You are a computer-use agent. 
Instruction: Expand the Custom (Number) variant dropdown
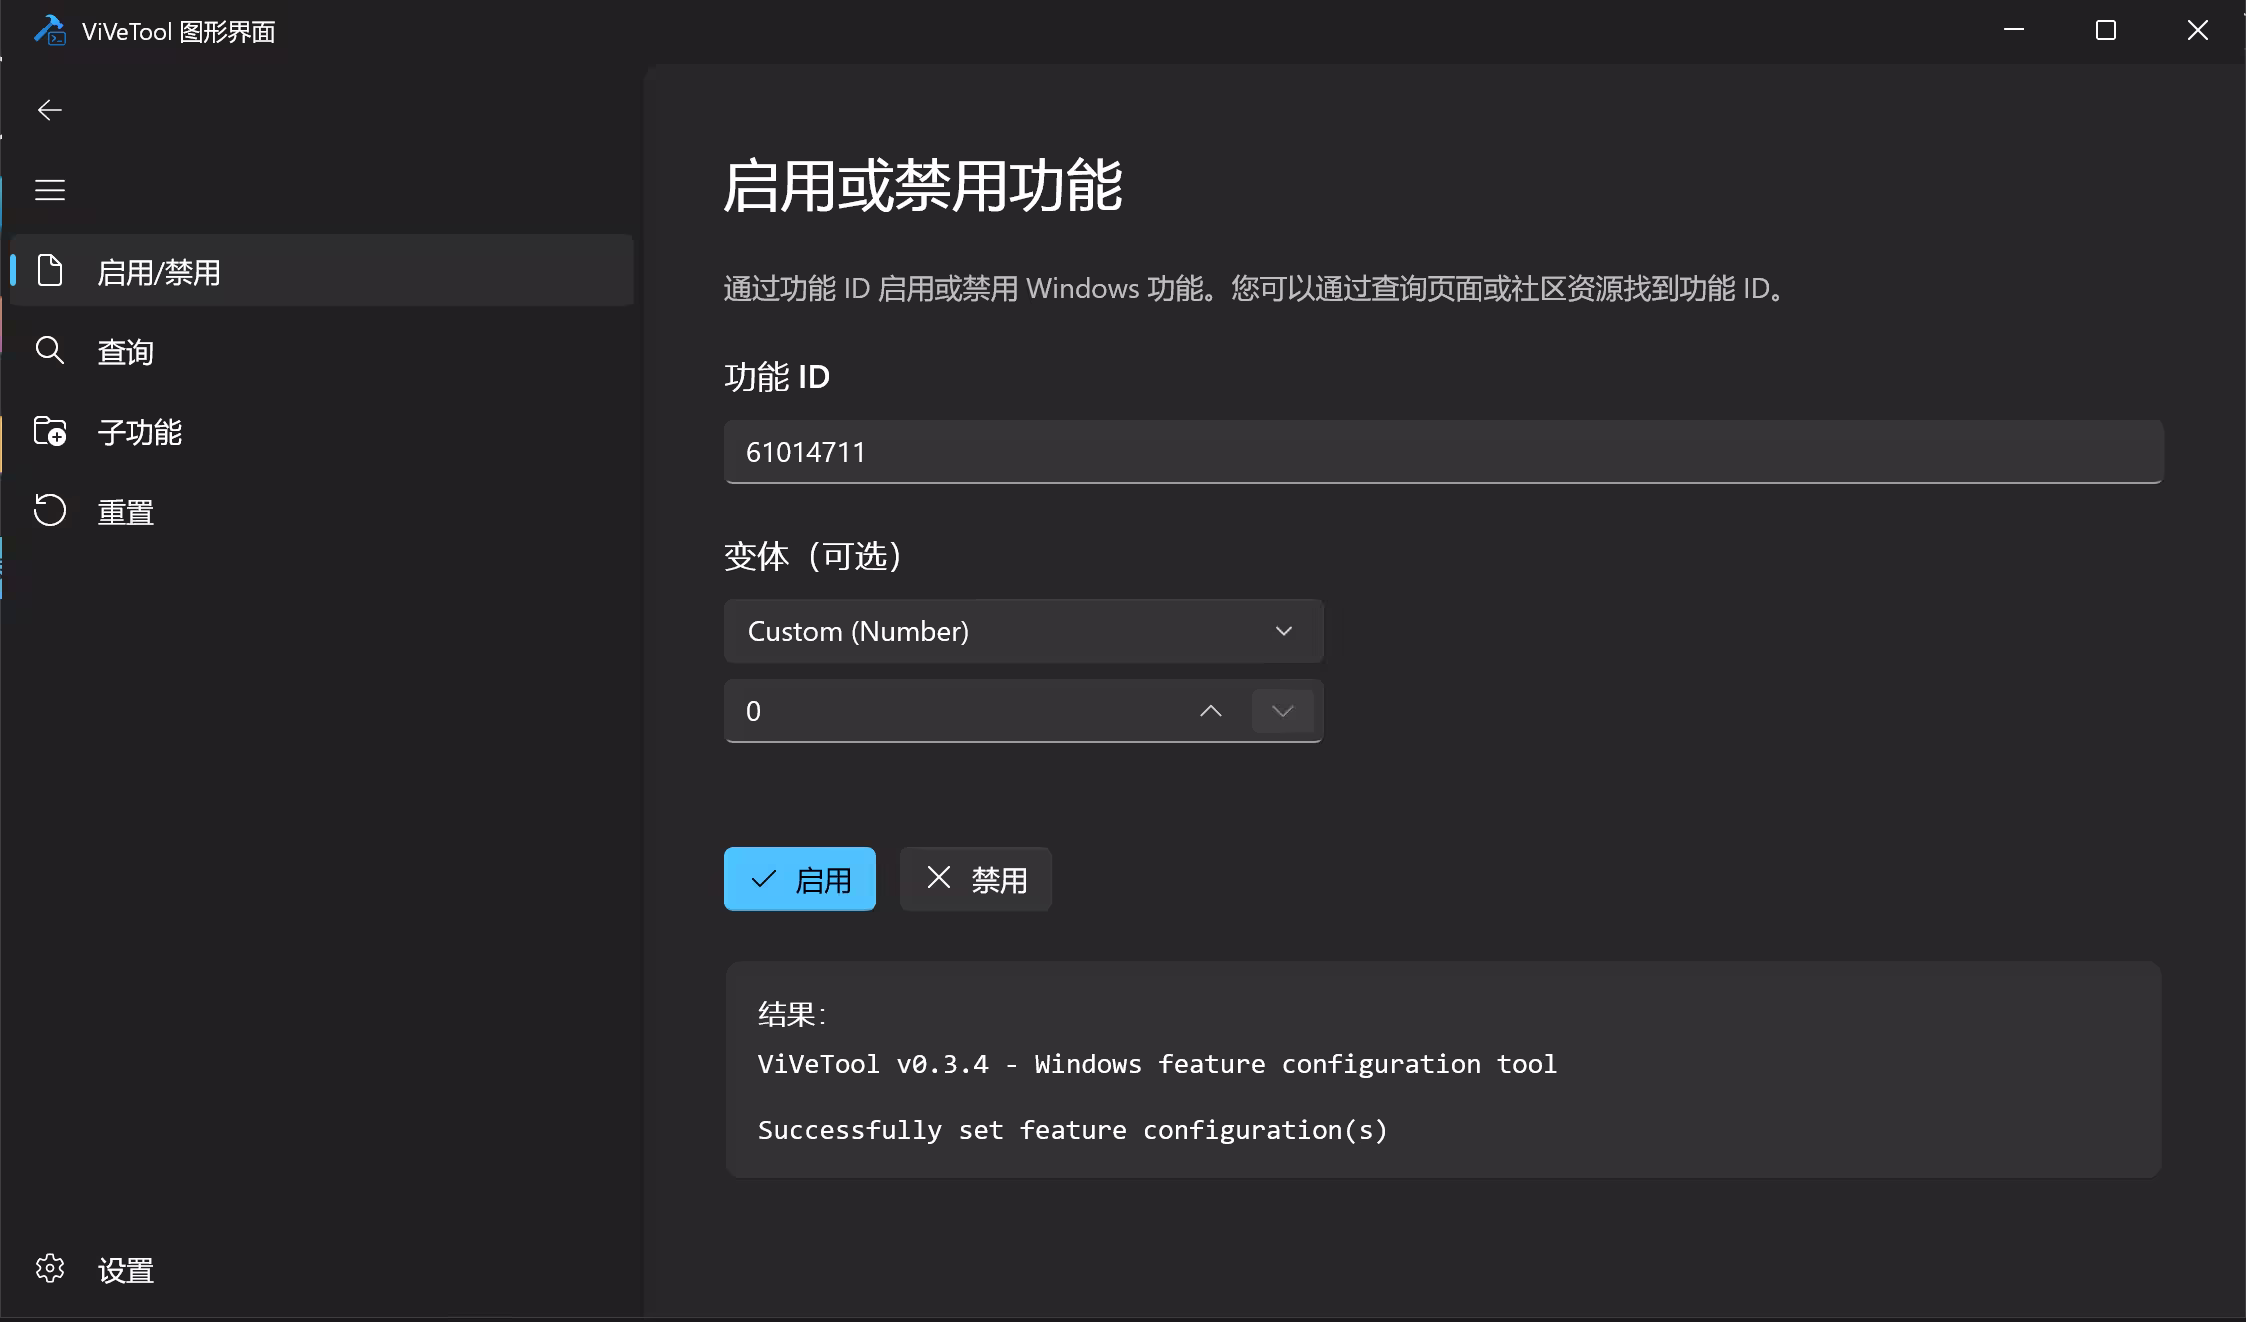(x=1023, y=631)
